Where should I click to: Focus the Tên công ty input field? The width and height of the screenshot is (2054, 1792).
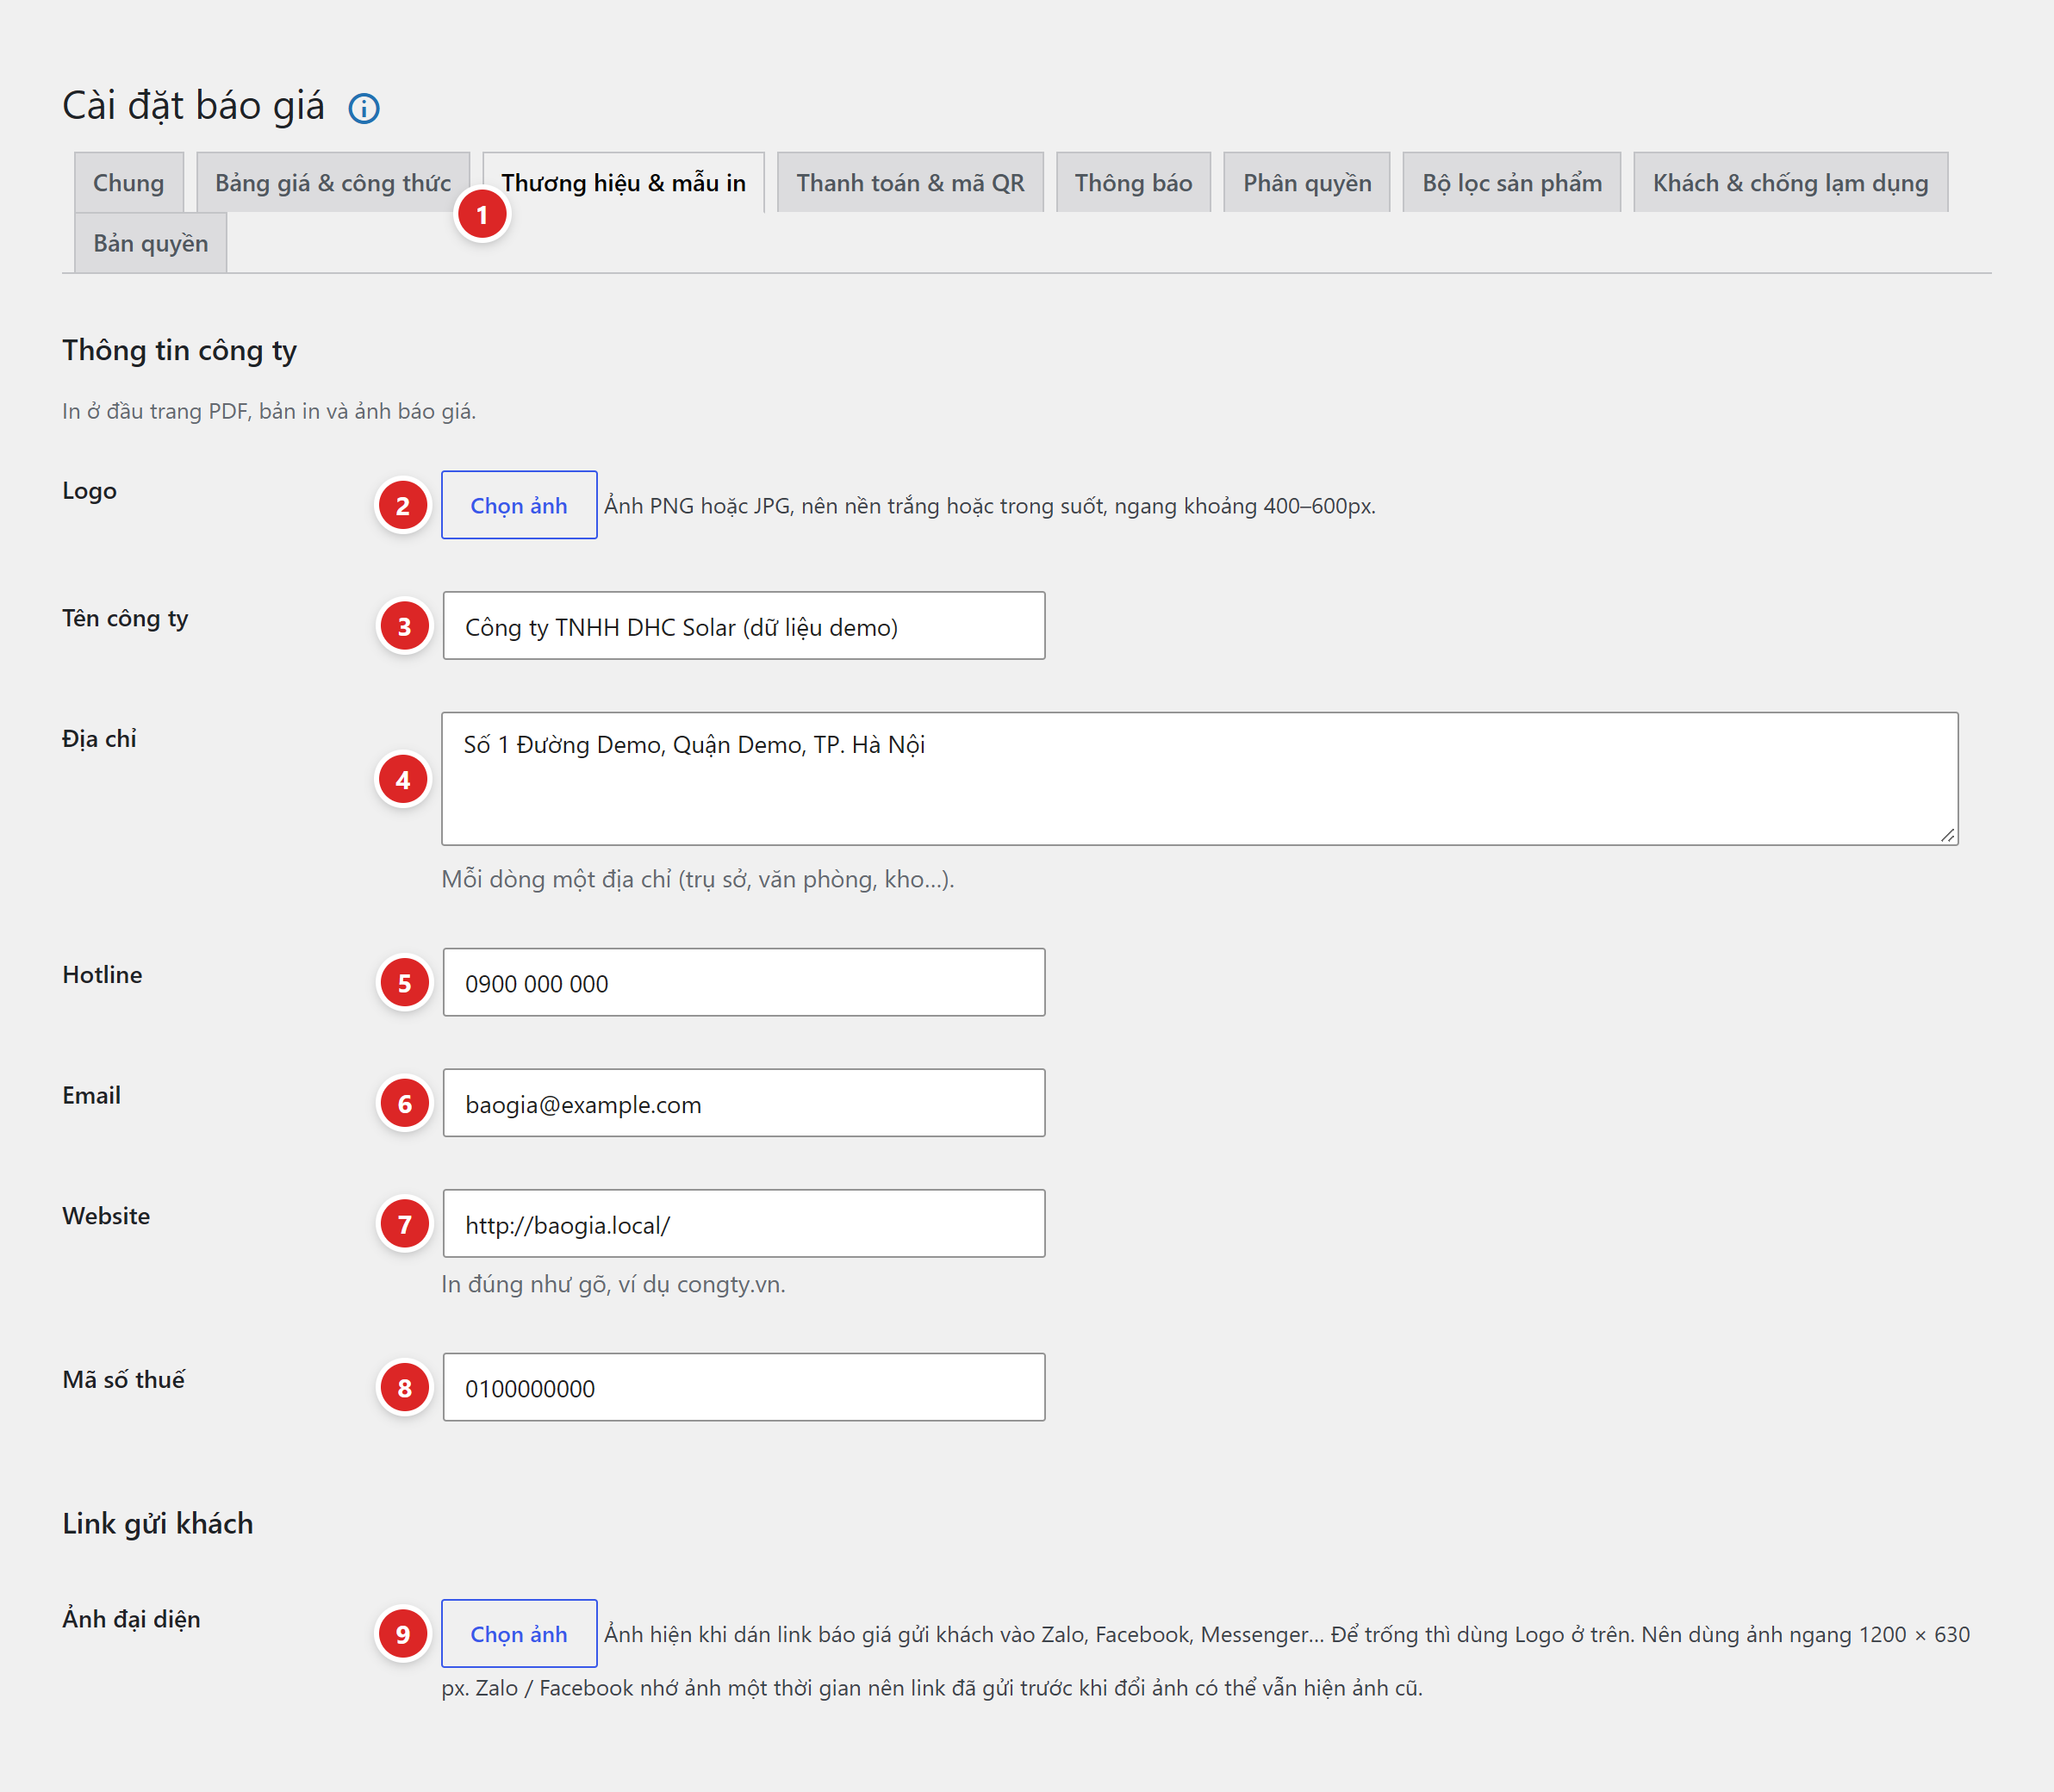point(744,626)
